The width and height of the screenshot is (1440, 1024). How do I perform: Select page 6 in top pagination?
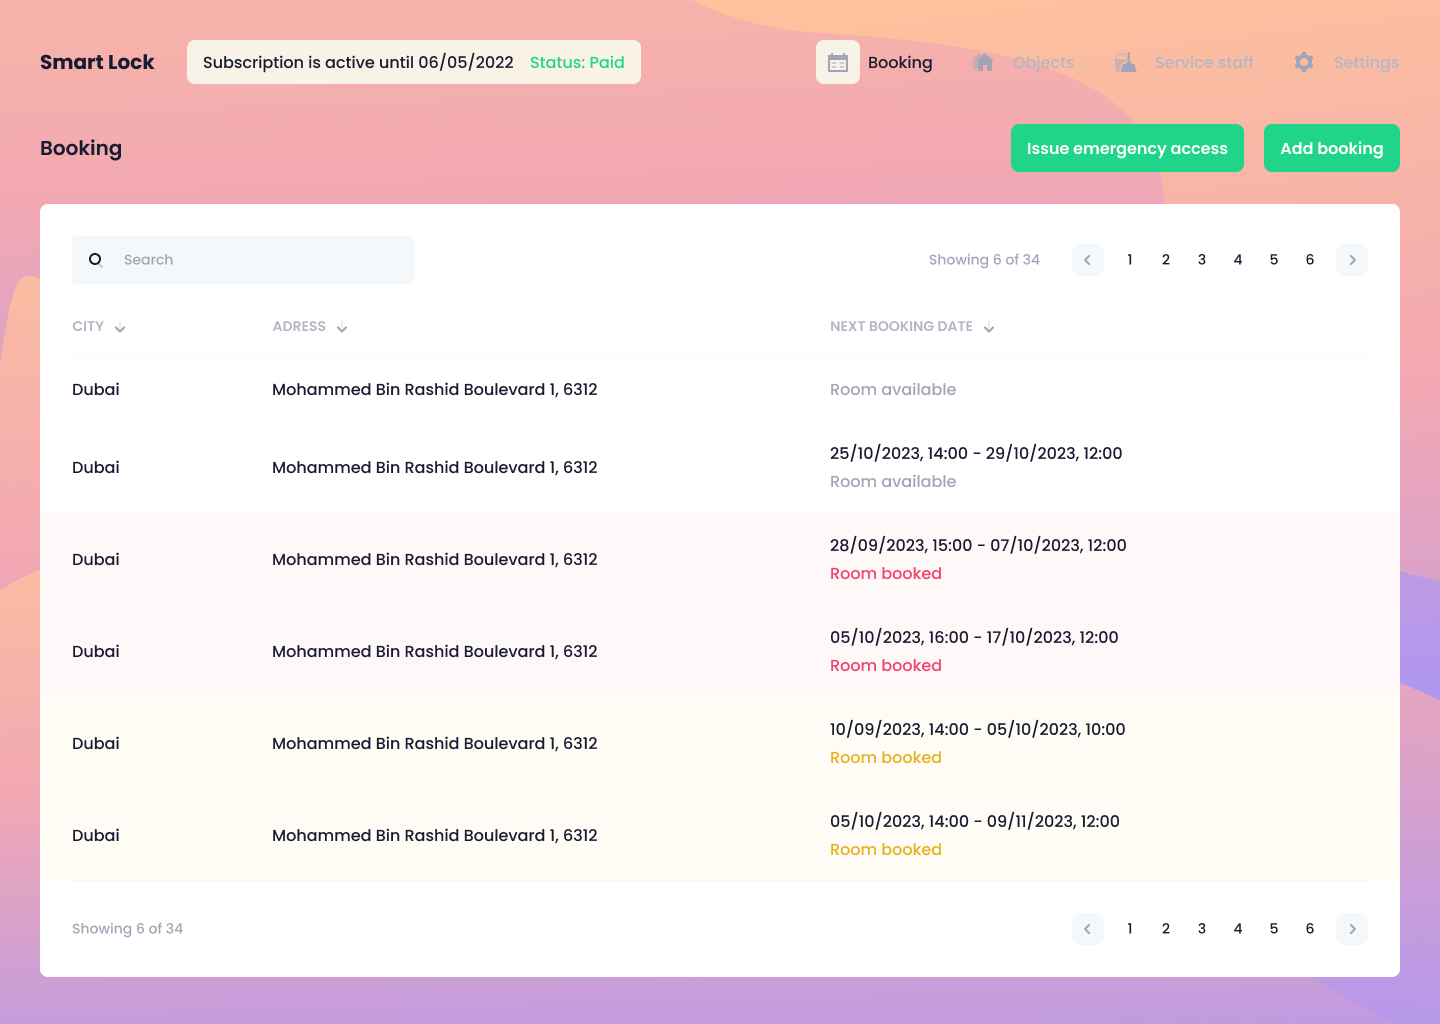click(x=1310, y=260)
